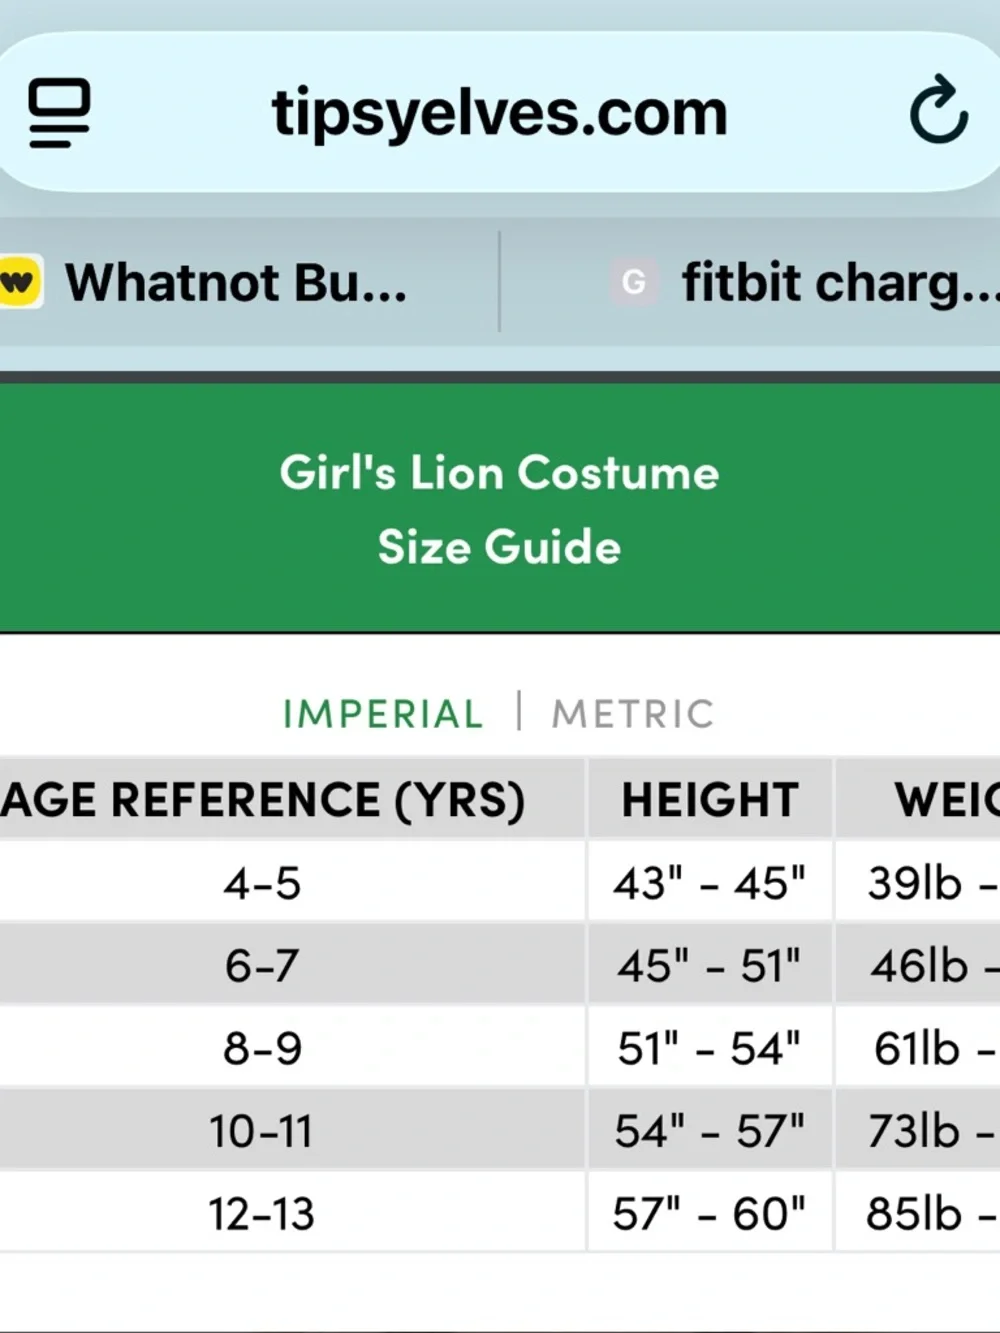Select the 10-11 age row
This screenshot has width=1000, height=1333.
(500, 1130)
